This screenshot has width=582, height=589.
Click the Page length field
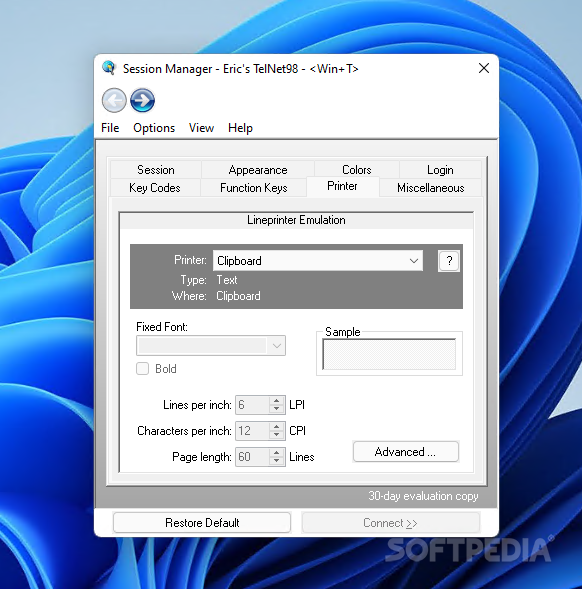coord(252,457)
